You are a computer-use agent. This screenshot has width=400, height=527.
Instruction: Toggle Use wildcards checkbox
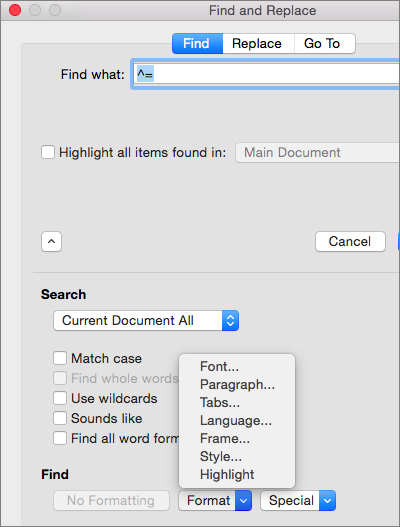60,398
